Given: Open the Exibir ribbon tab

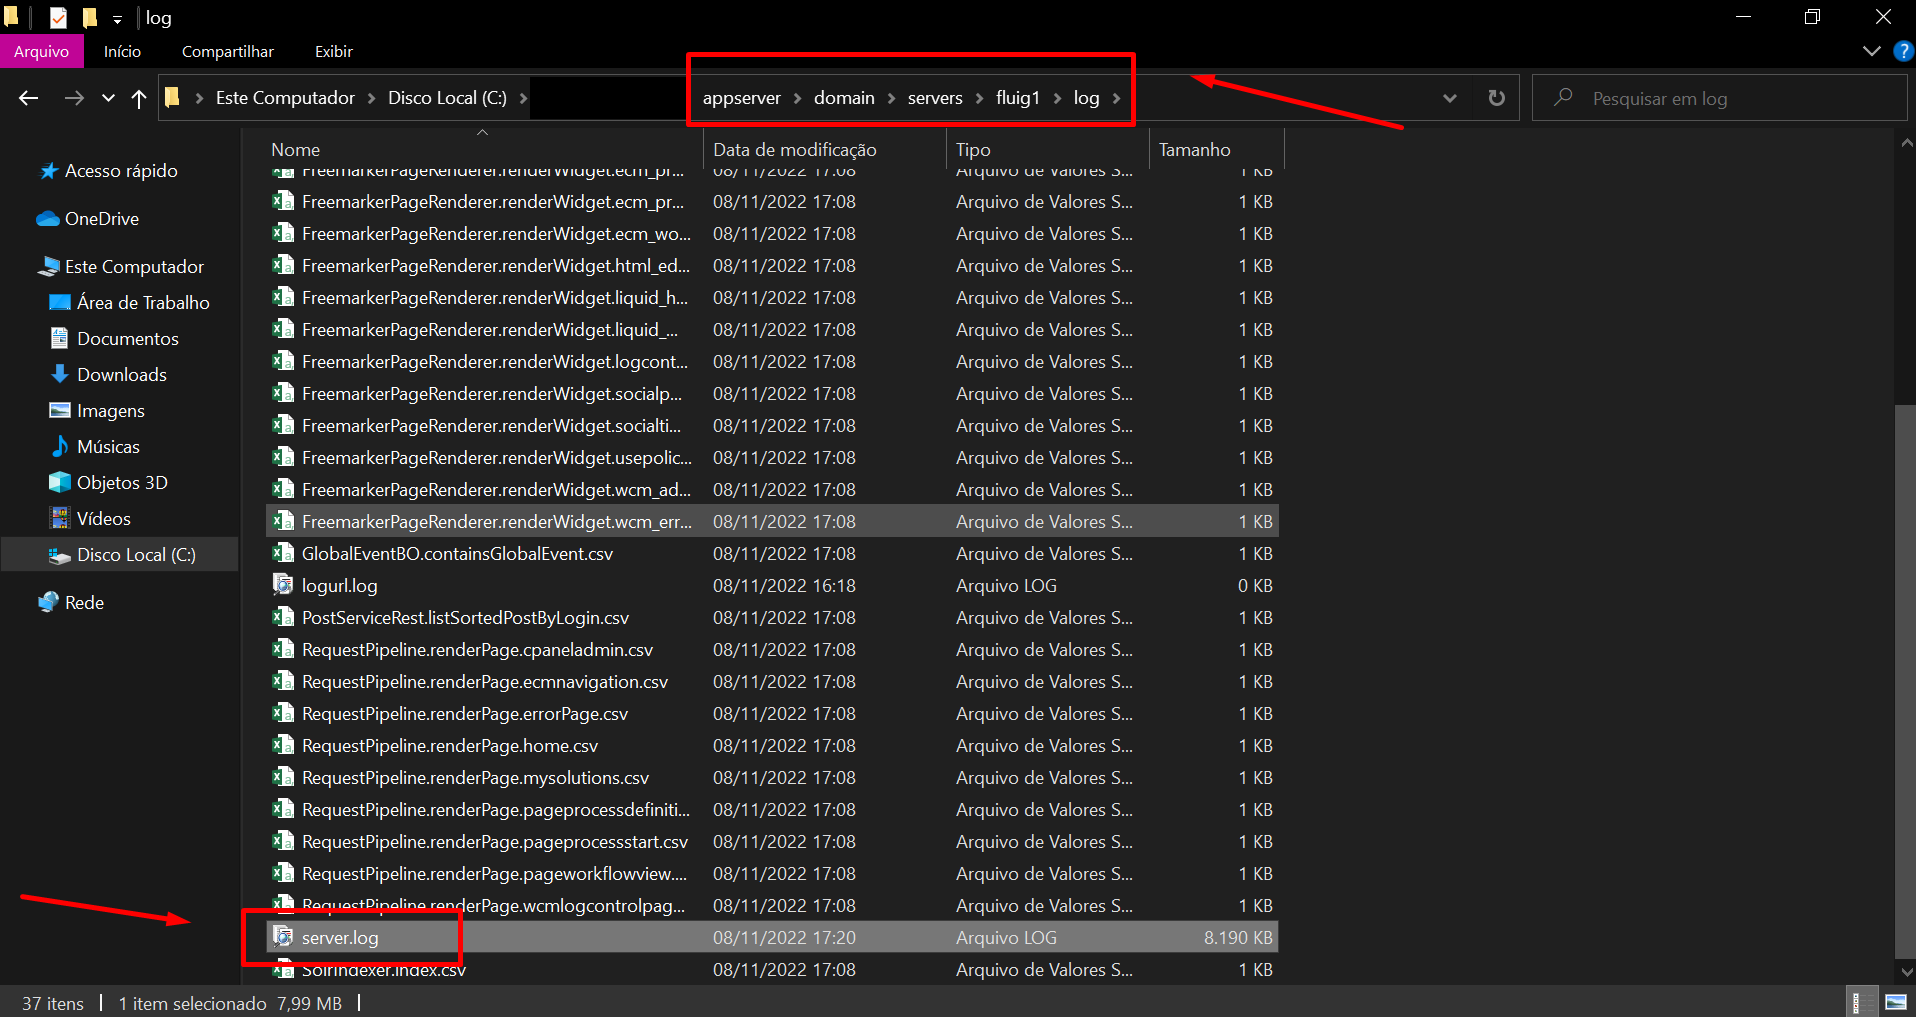Looking at the screenshot, I should tap(334, 51).
